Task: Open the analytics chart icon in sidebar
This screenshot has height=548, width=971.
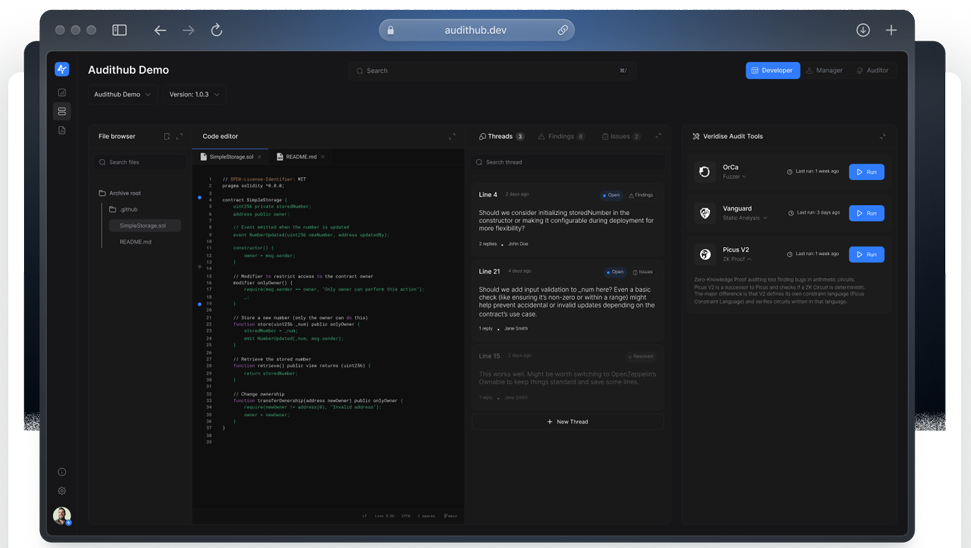Action: coord(62,93)
